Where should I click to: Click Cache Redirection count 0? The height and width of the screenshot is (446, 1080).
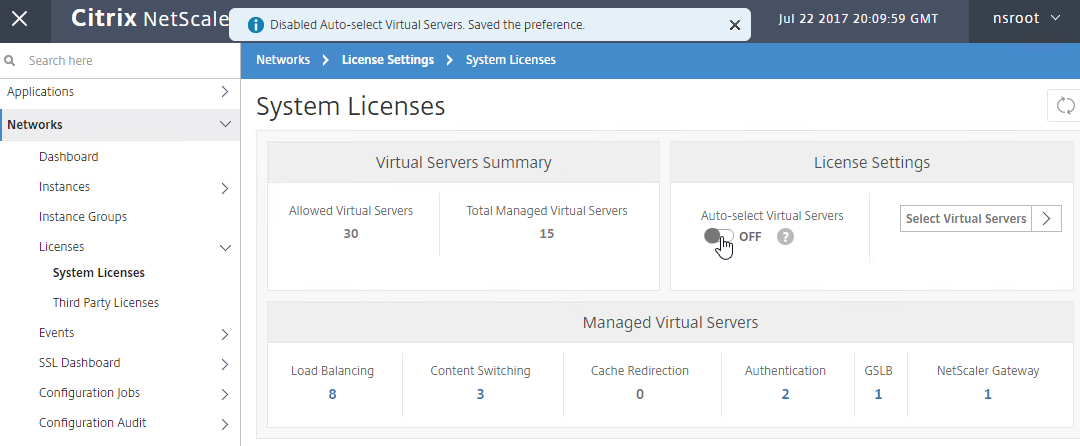640,394
